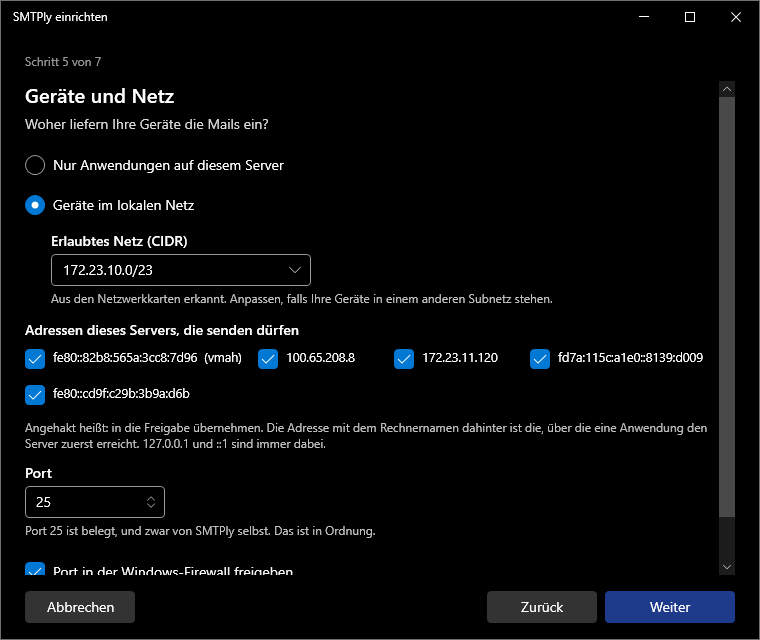Image resolution: width=760 pixels, height=640 pixels.
Task: Decrease the port with the stepper down arrow
Action: [151, 506]
